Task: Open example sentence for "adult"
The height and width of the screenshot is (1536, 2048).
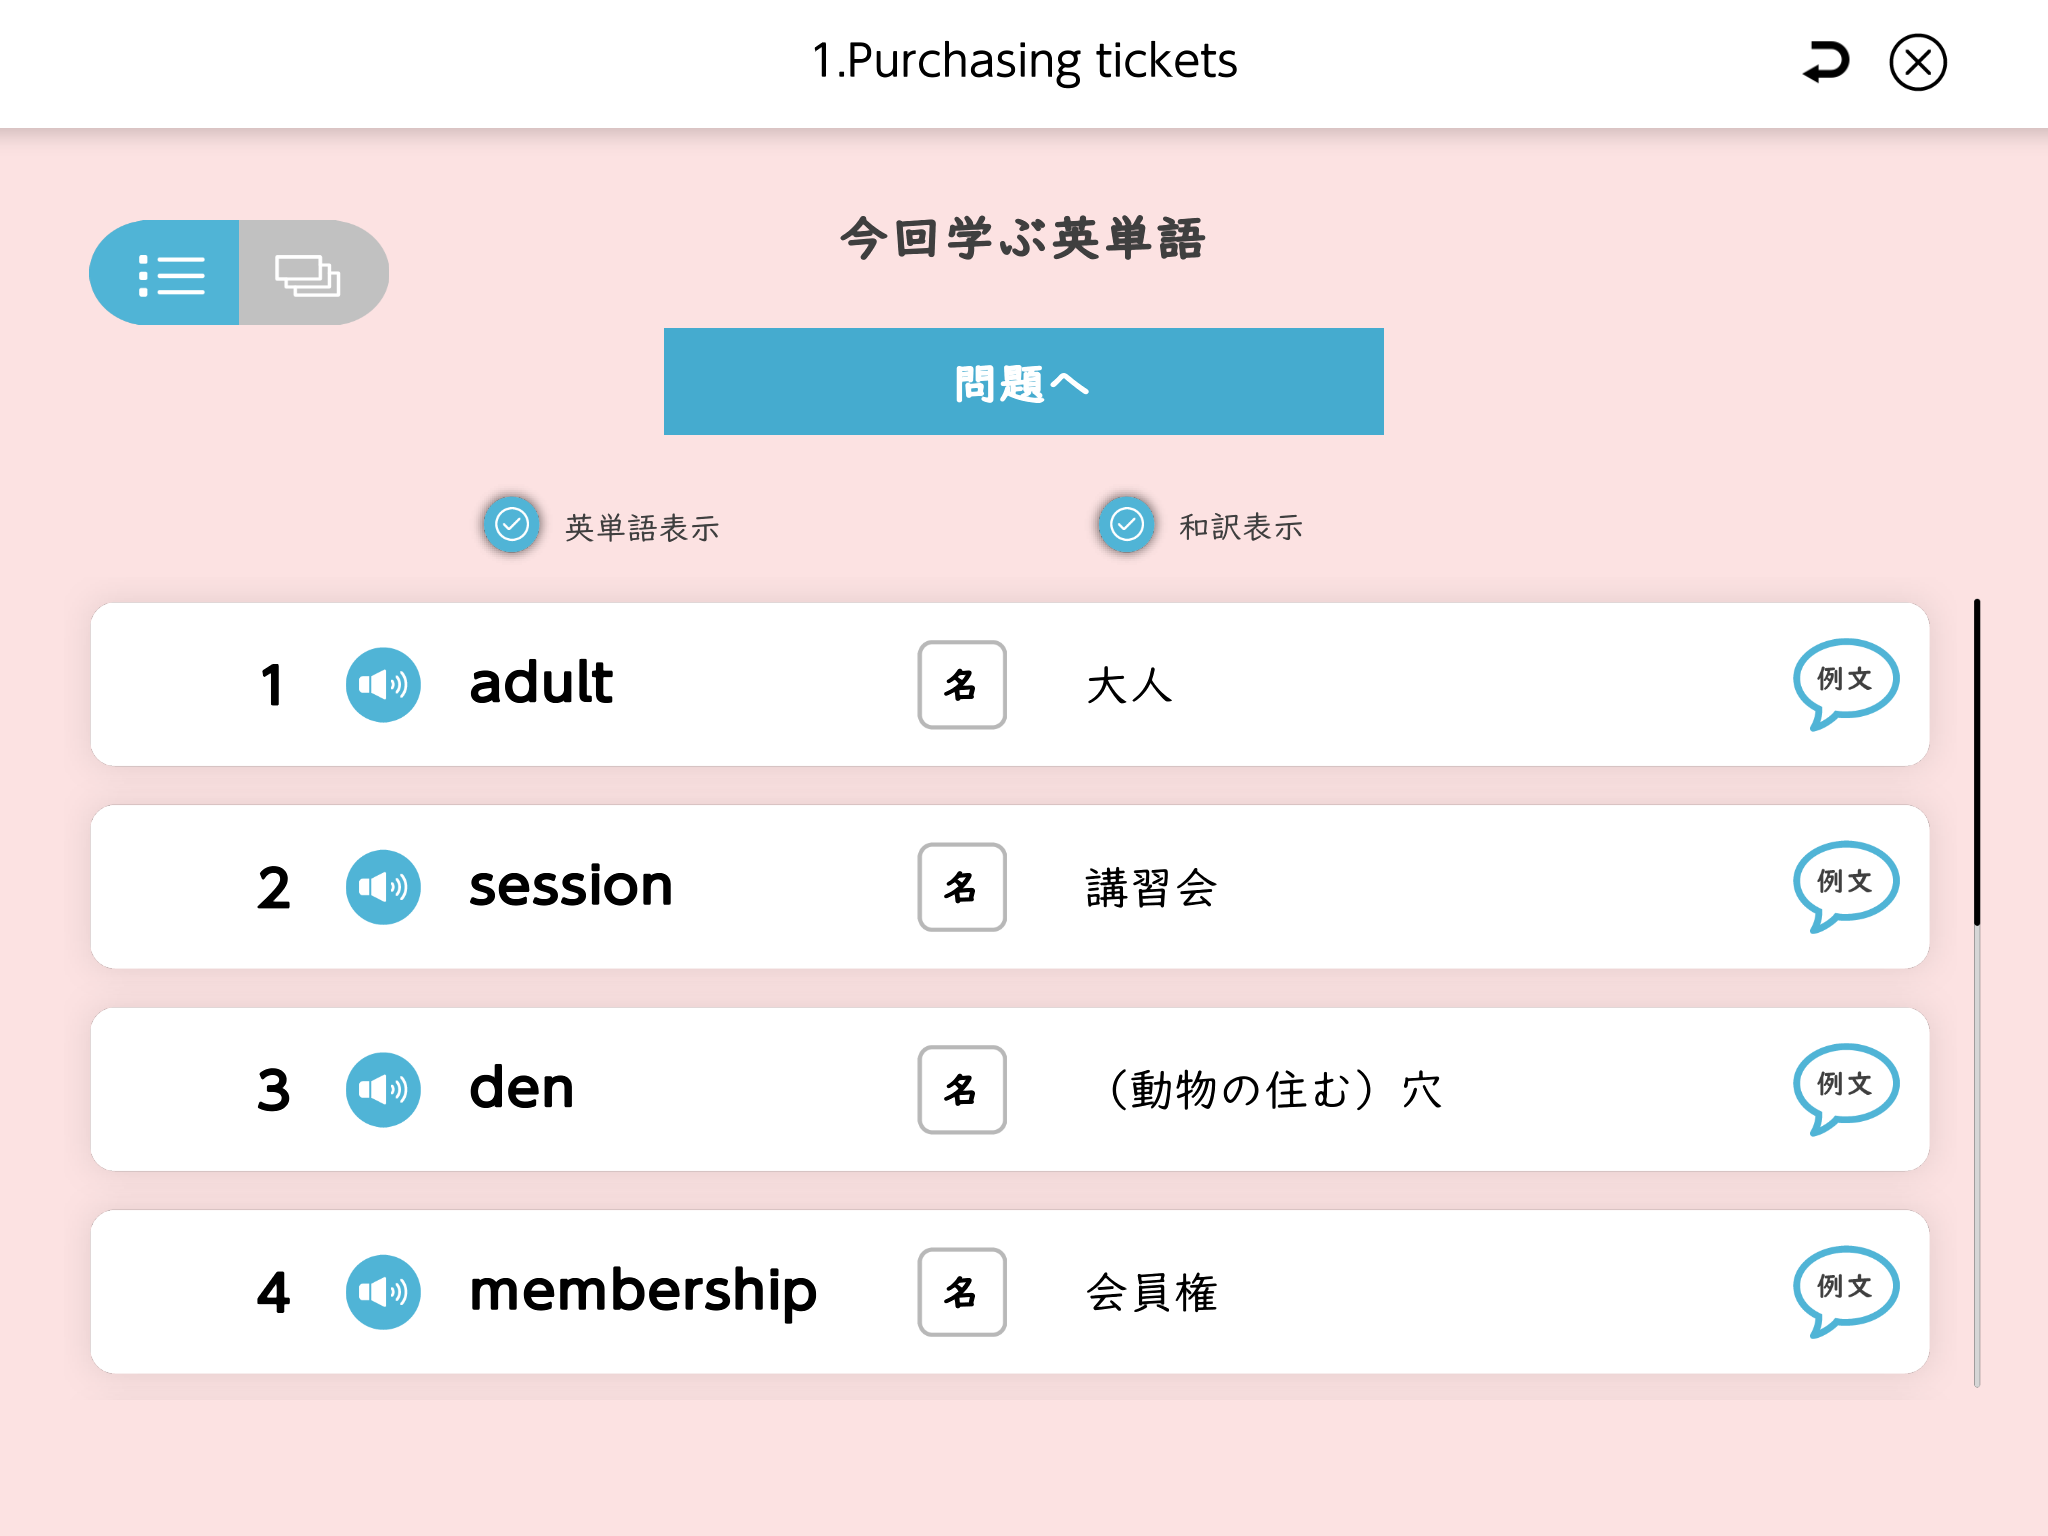Action: 1844,682
